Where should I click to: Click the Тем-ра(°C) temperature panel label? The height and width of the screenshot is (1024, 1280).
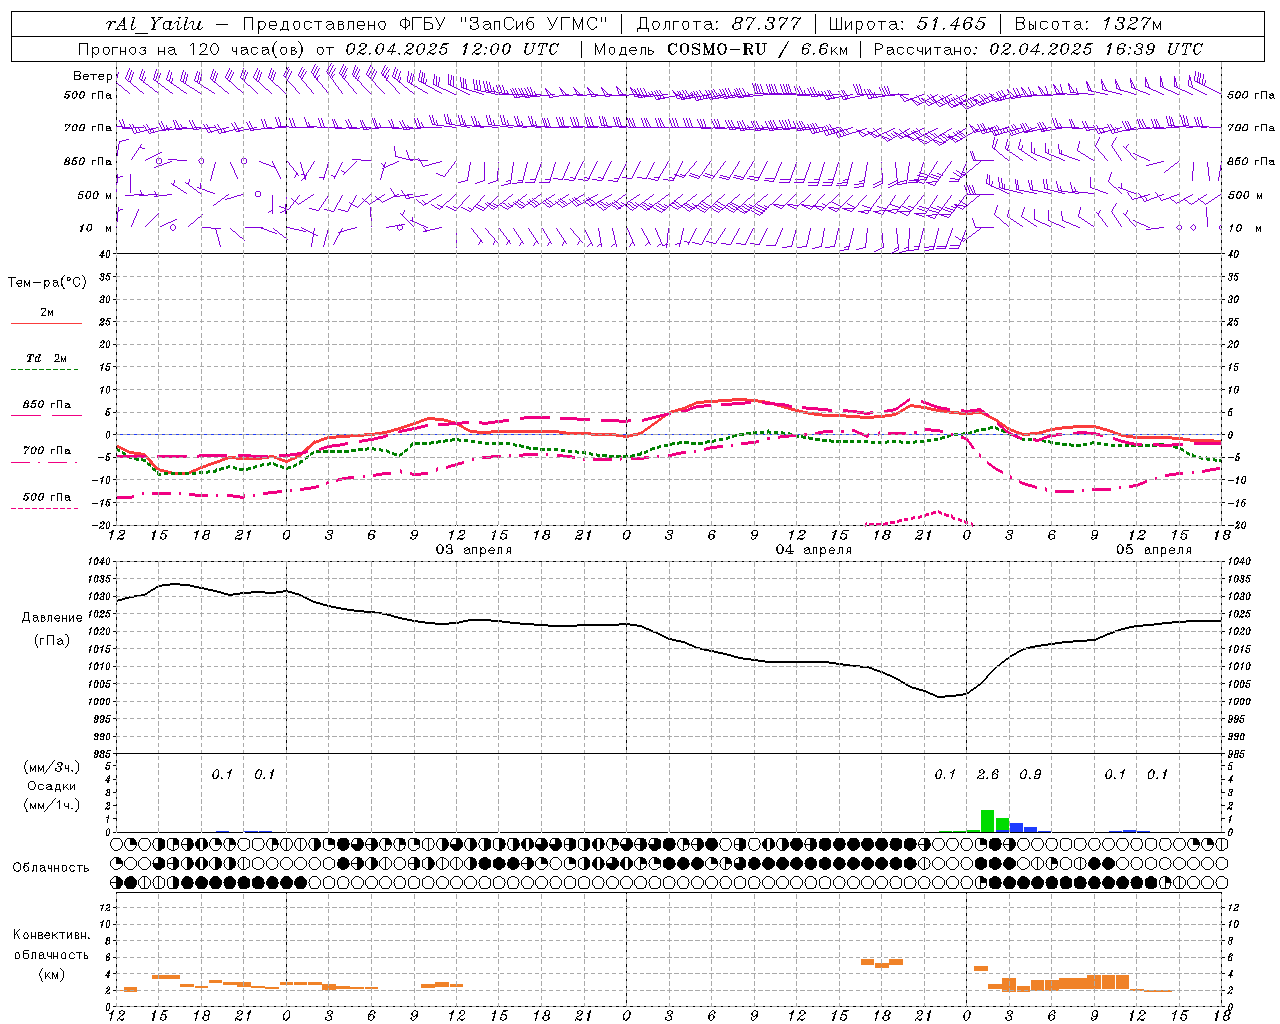click(46, 283)
